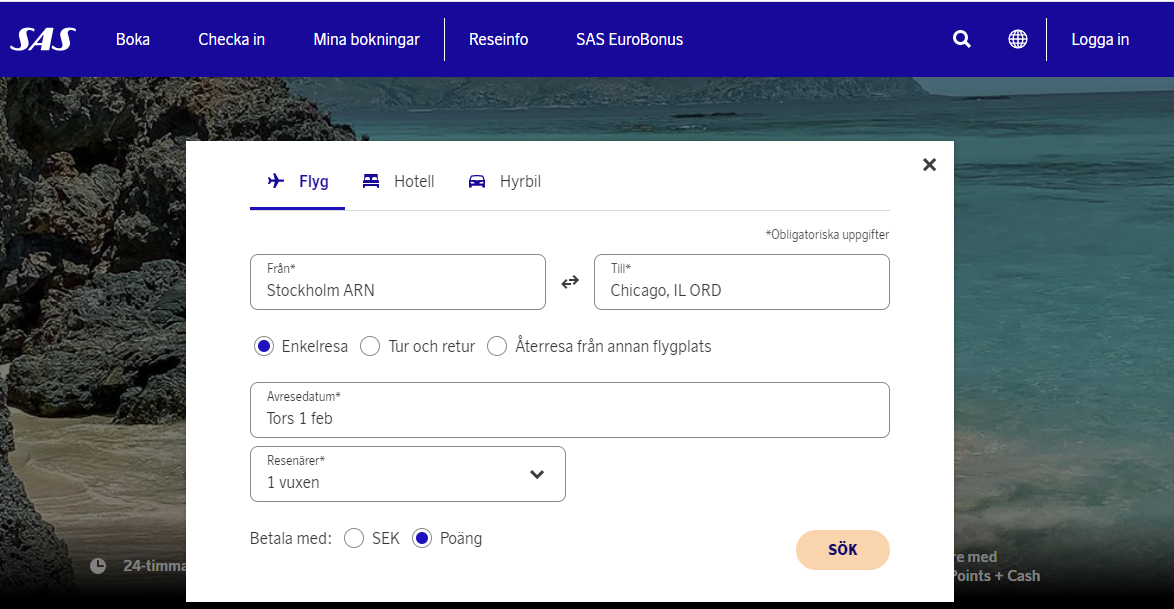Choose the Tur och retur option
Screen dimensions: 1174x609
(x=370, y=346)
